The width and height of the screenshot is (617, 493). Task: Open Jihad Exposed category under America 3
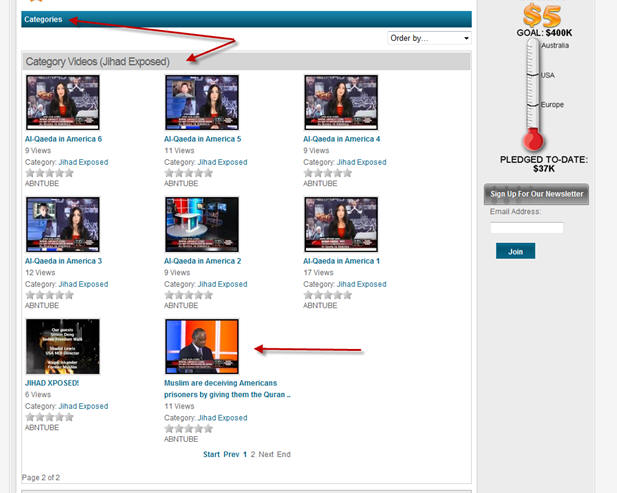coord(83,284)
